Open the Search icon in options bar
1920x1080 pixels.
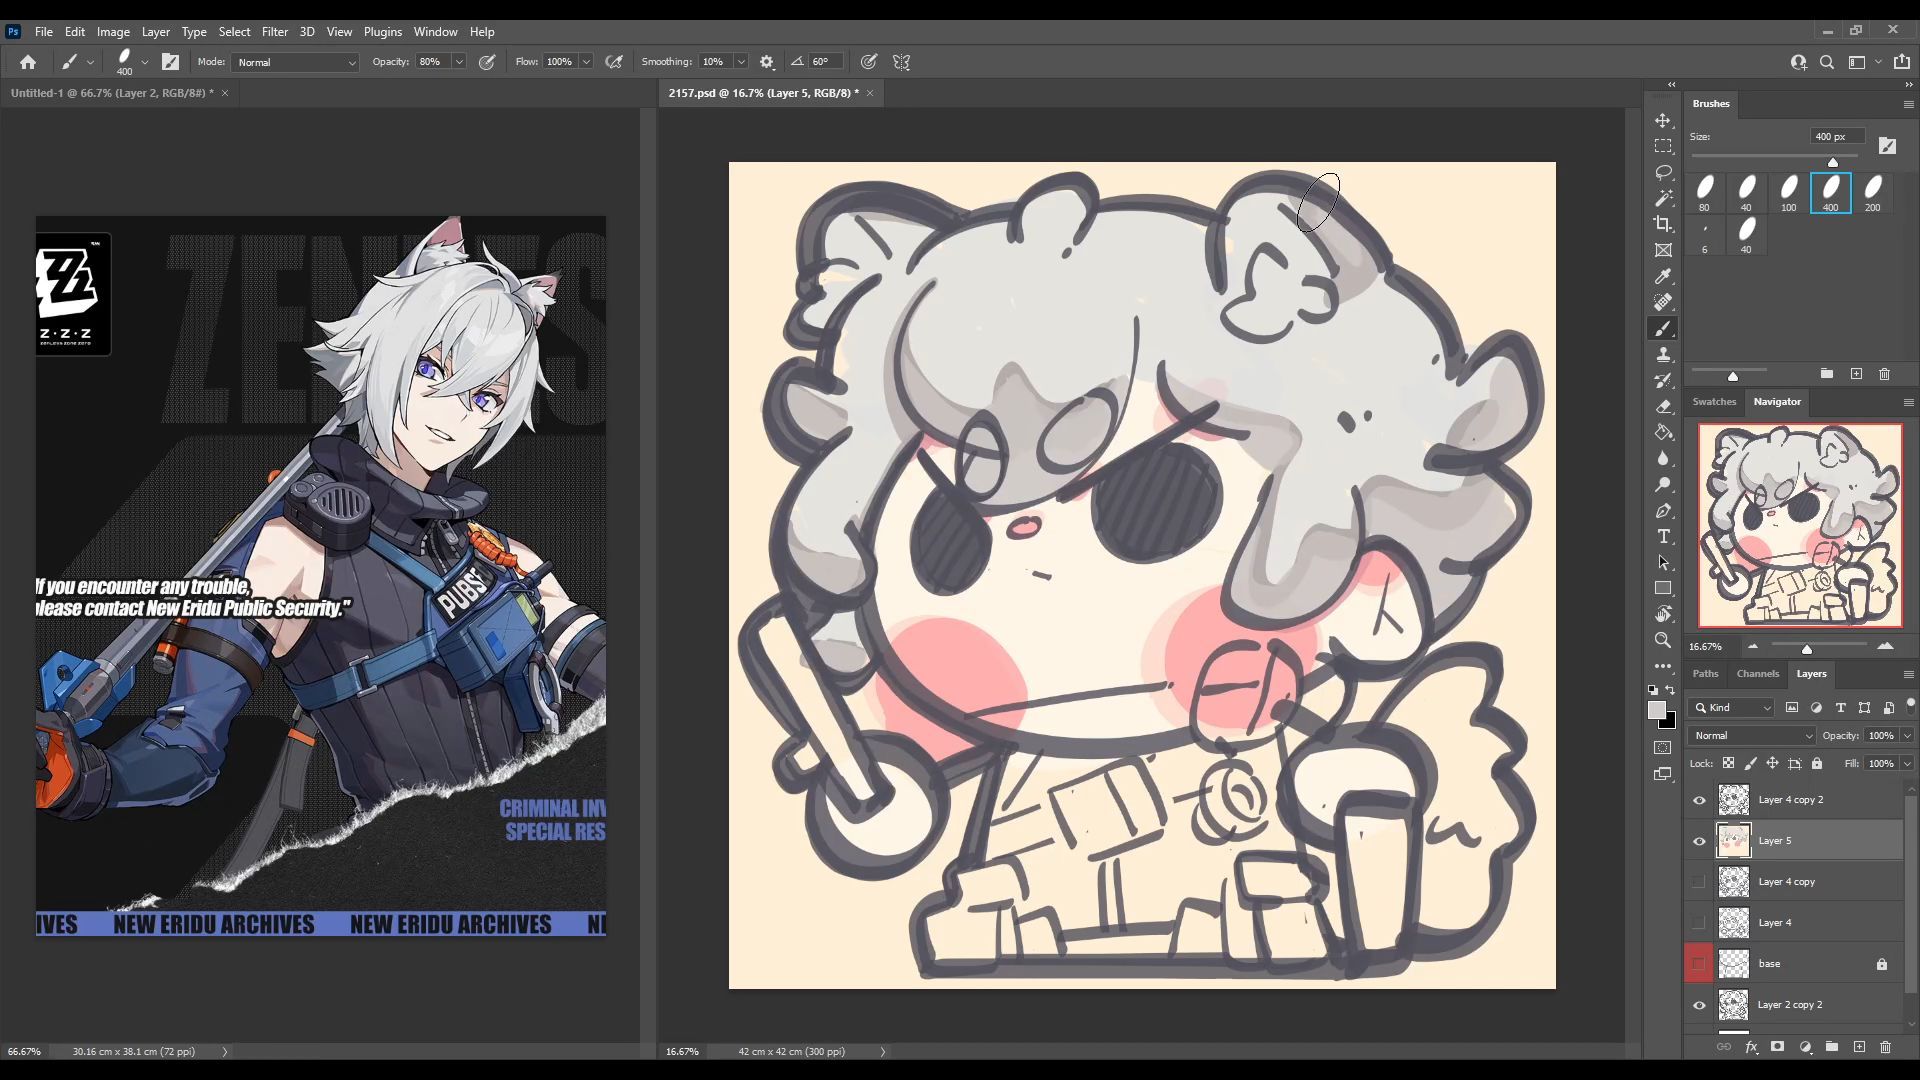[1827, 62]
